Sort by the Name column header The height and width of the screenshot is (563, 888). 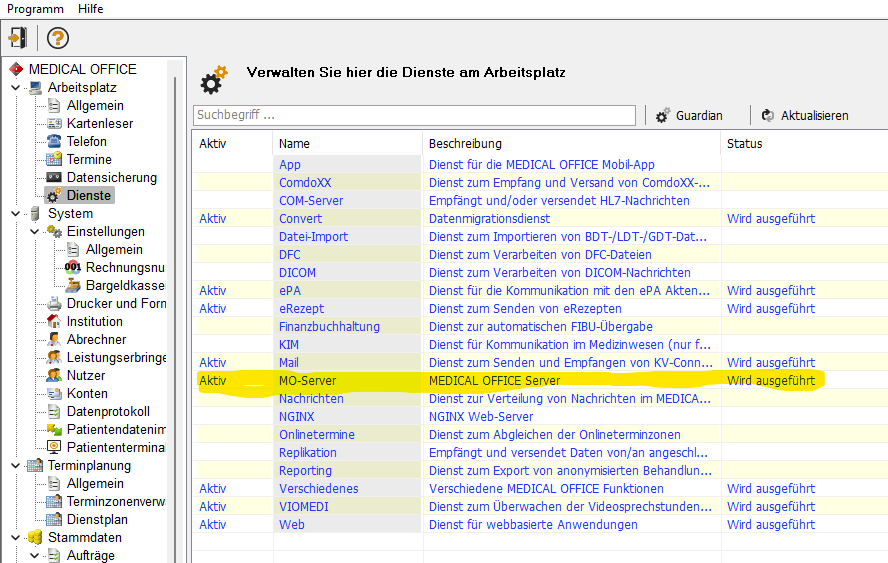tap(294, 144)
